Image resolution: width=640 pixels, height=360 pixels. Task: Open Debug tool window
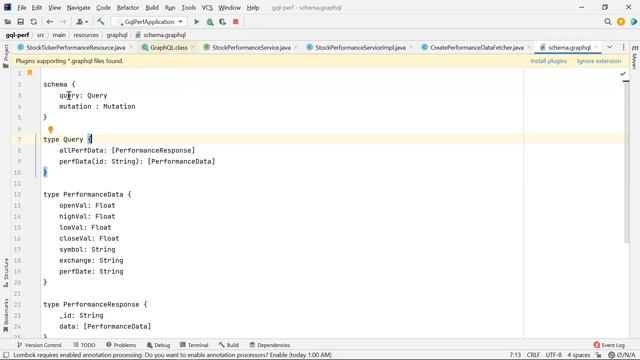click(x=158, y=345)
